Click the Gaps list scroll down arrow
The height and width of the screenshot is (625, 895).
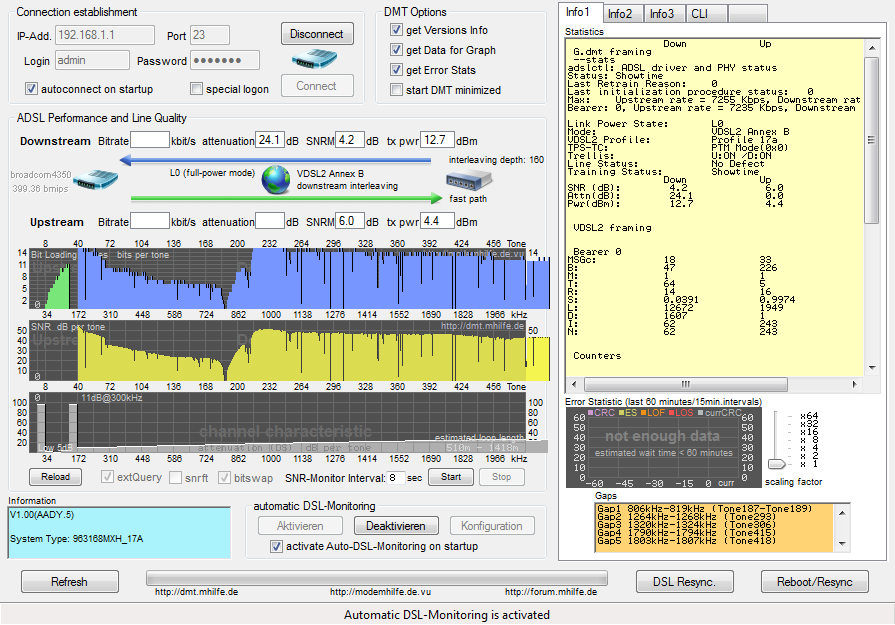click(842, 543)
